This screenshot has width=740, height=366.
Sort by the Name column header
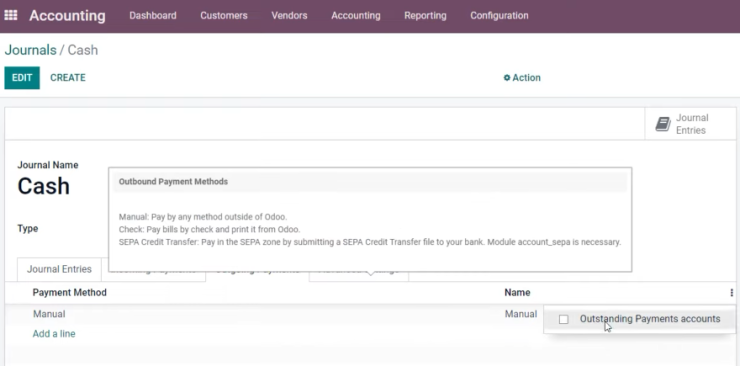click(x=517, y=292)
